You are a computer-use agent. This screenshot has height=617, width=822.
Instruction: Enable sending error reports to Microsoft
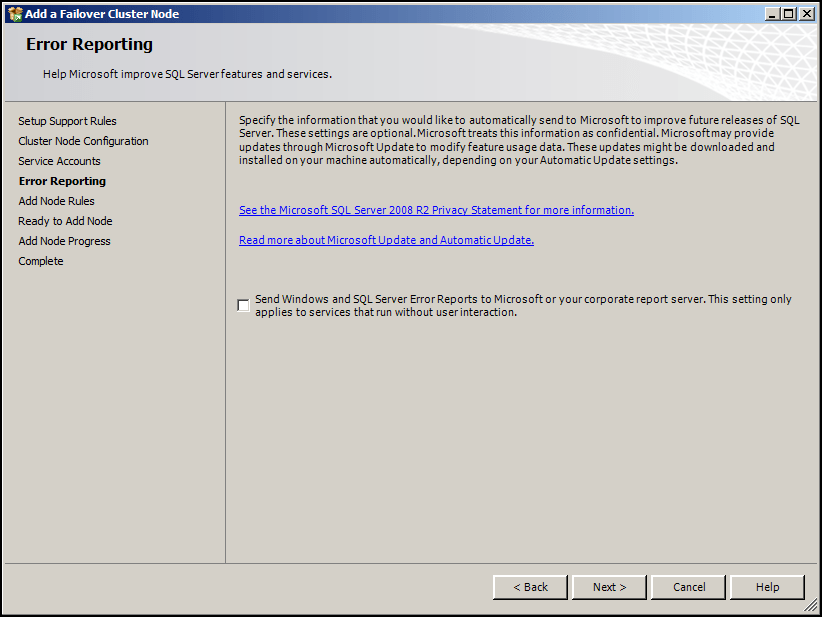(243, 304)
